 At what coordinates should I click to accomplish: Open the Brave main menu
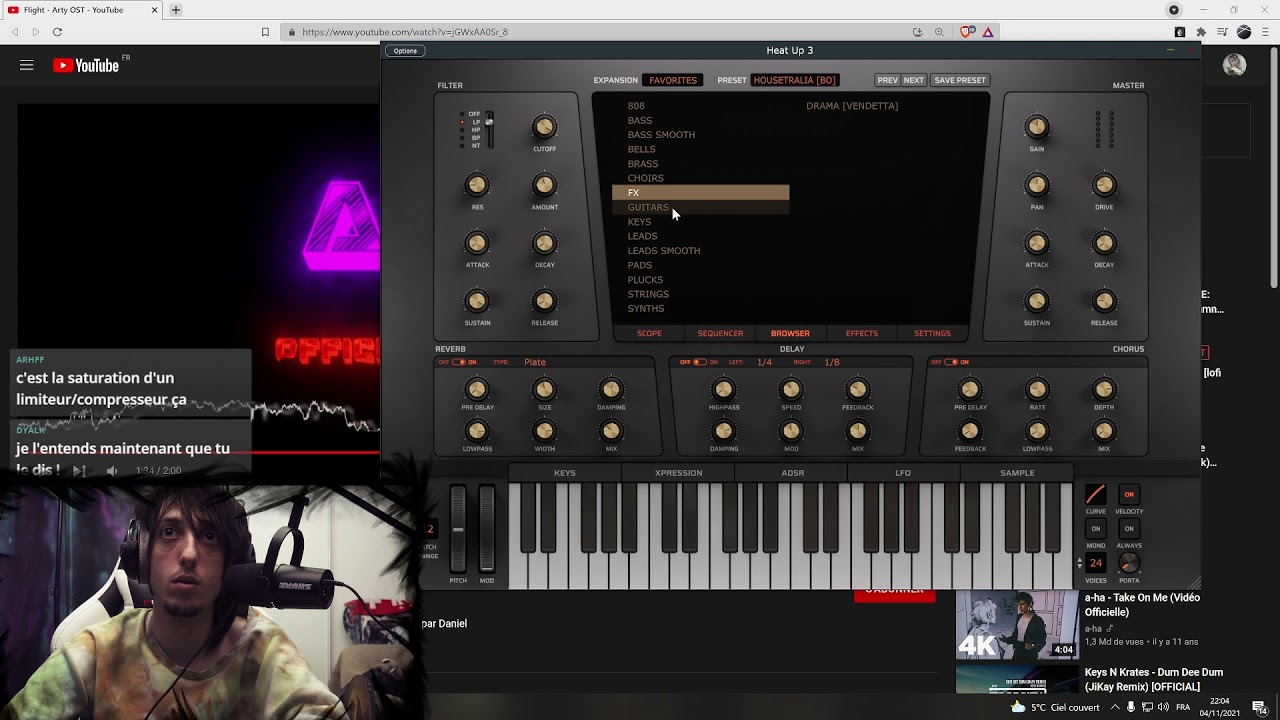1265,32
